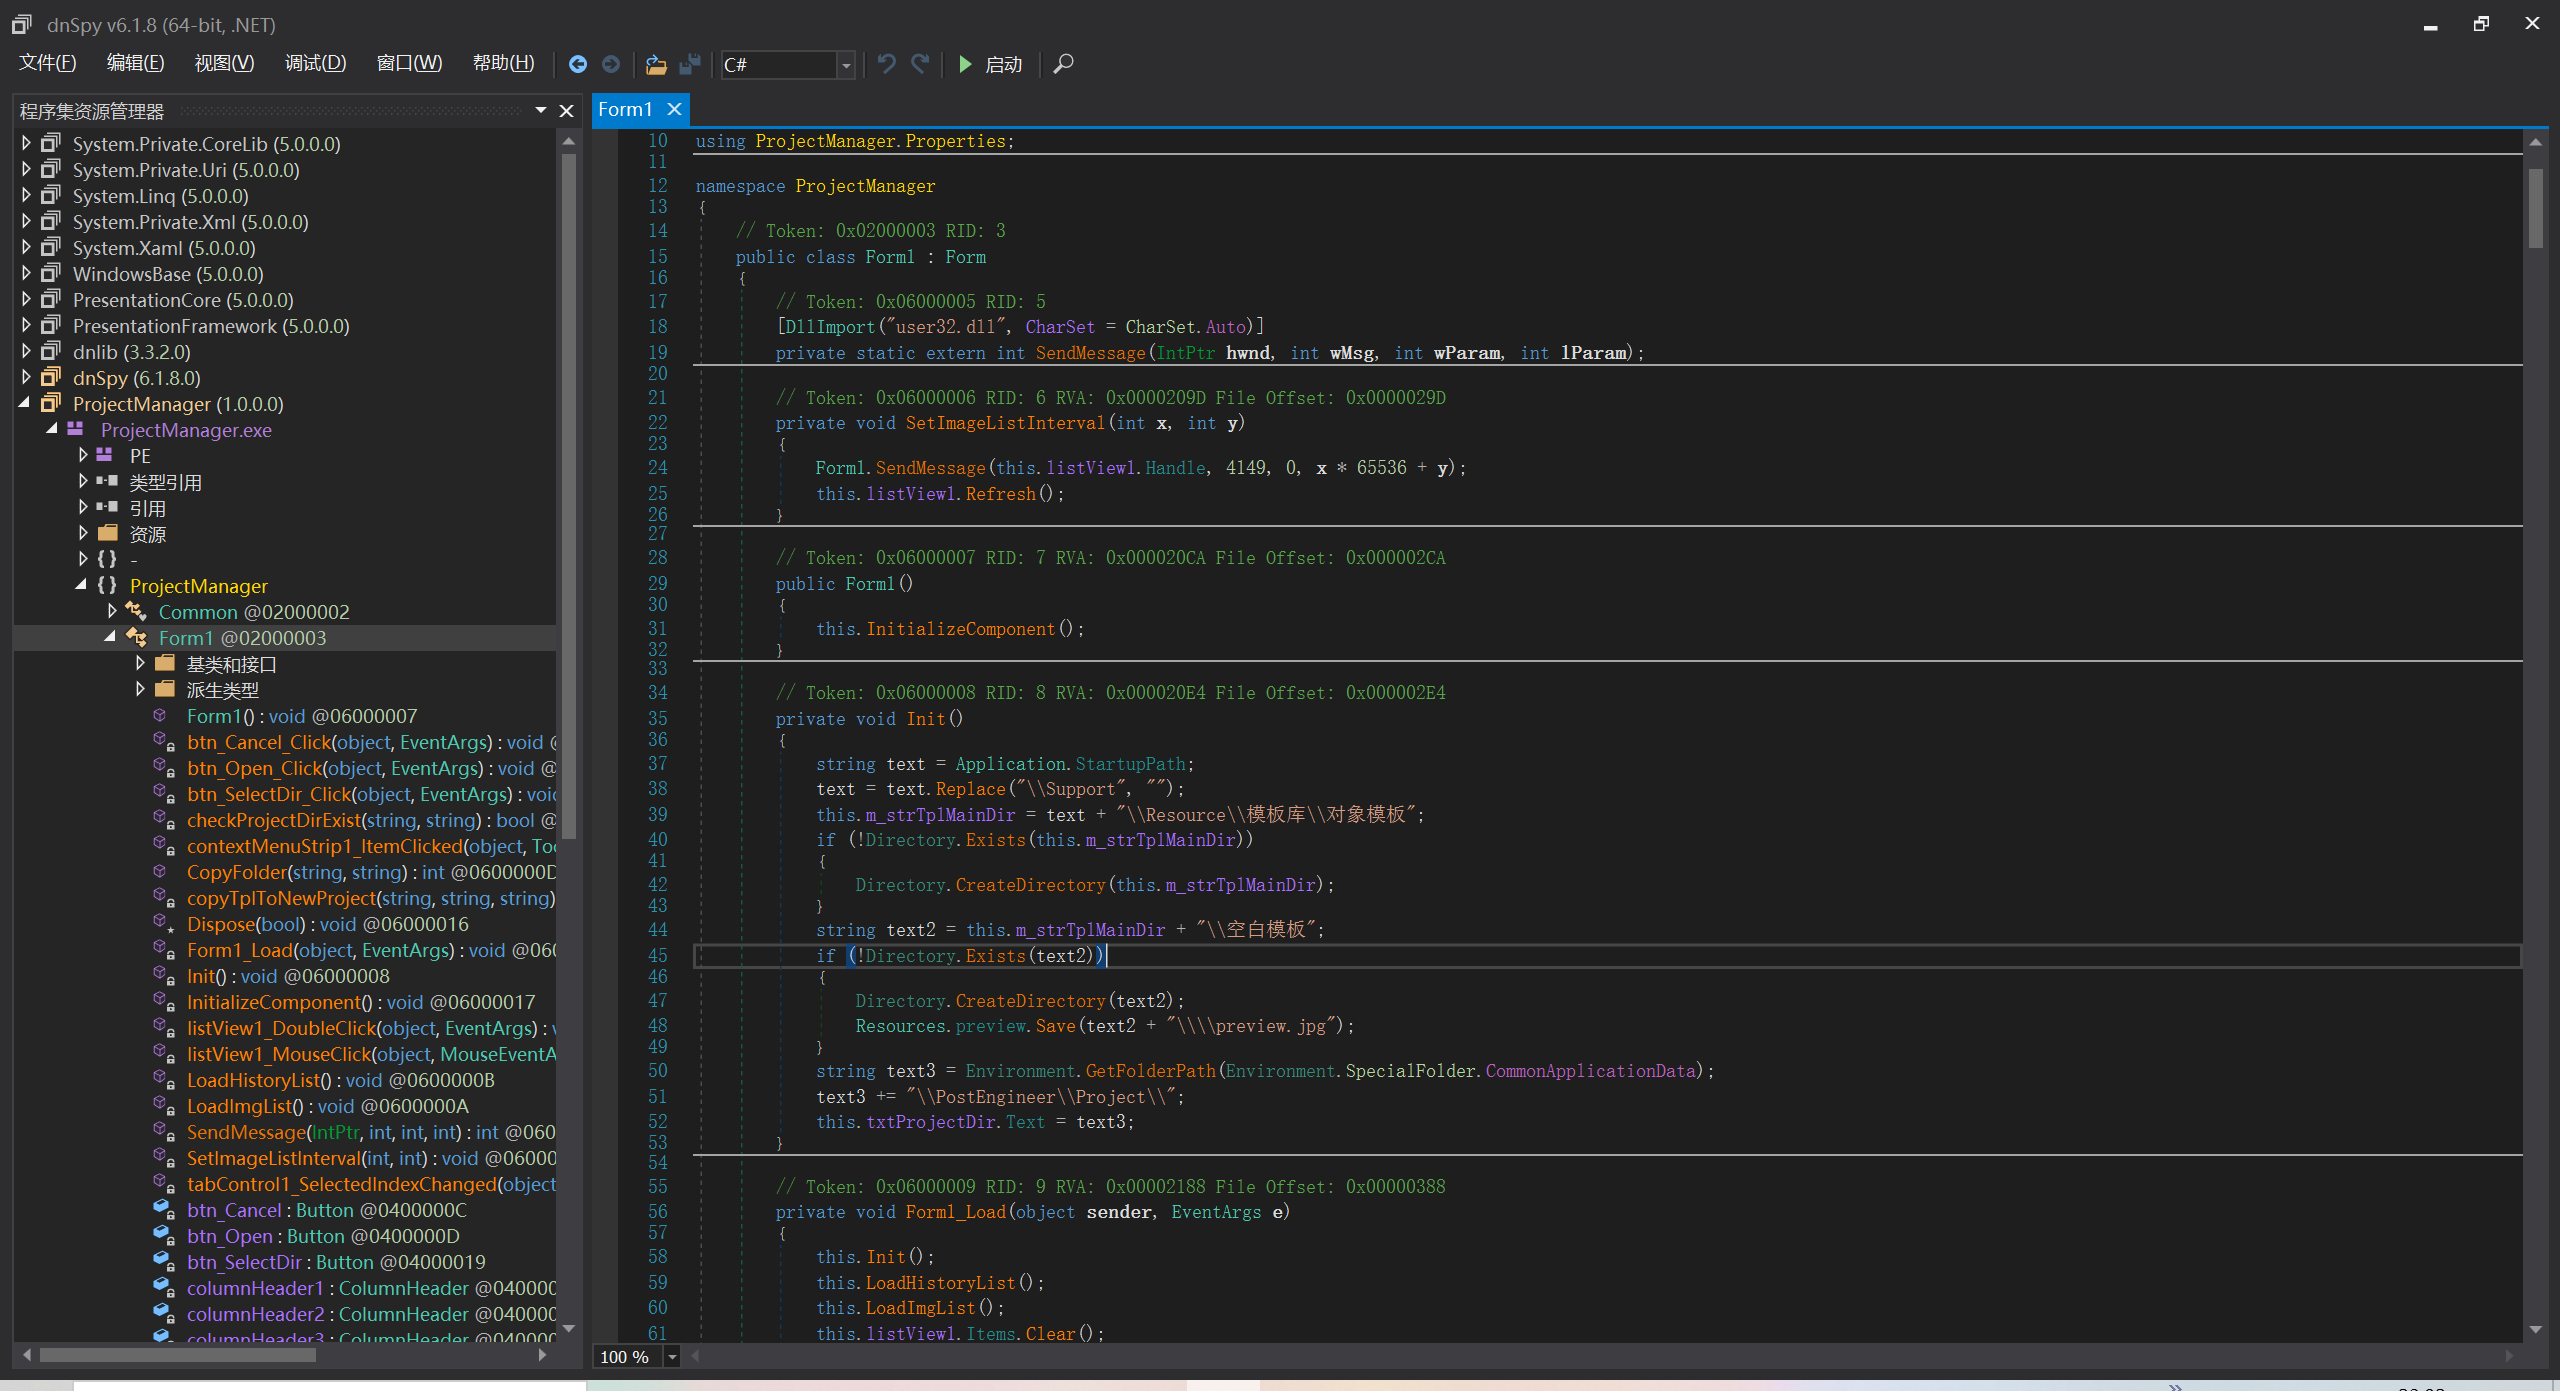Close the 程序集资源管理器 panel

[566, 110]
